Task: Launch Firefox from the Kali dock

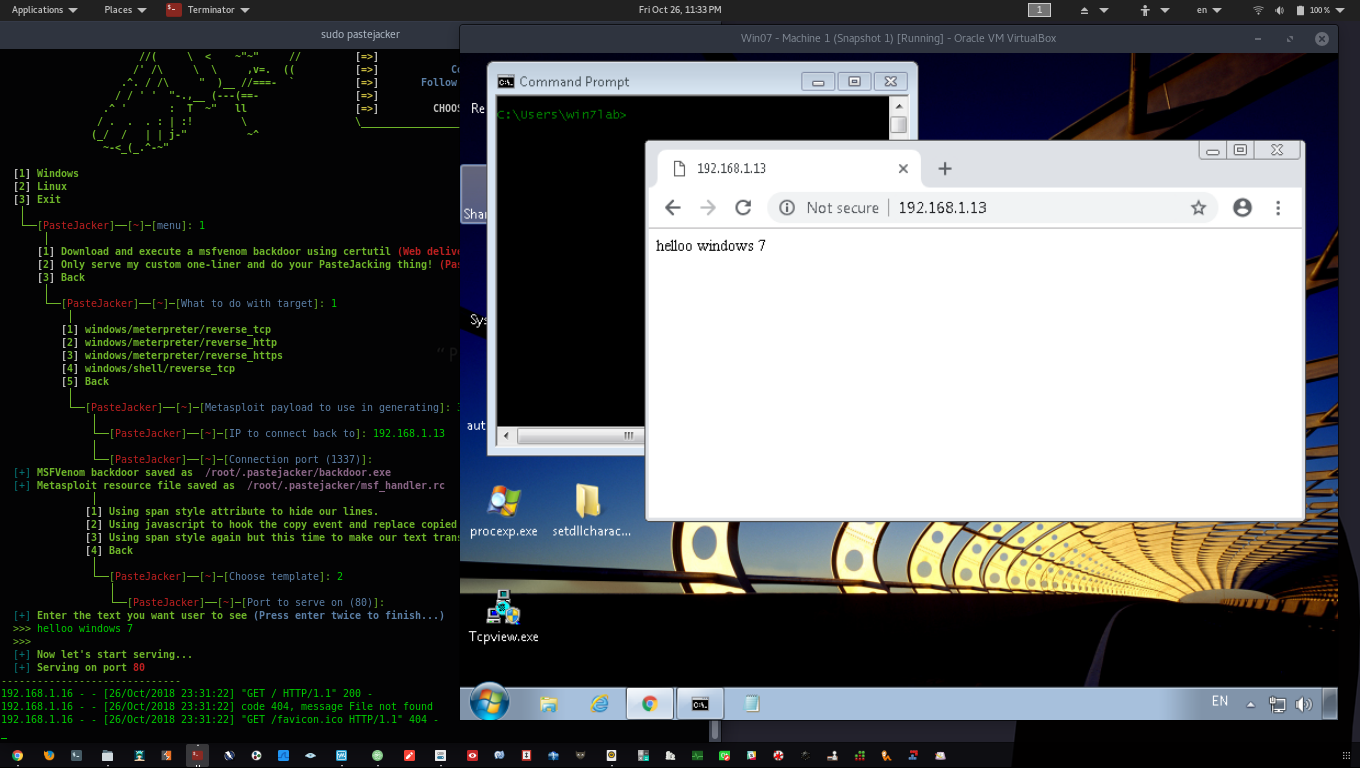Action: click(49, 756)
